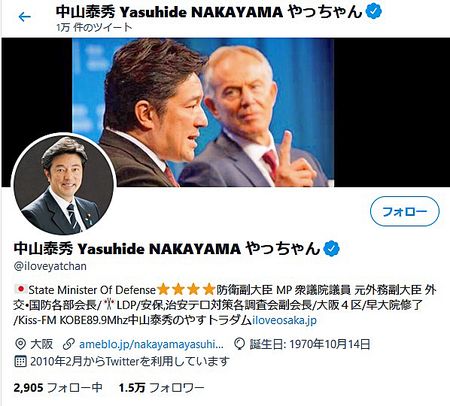Click the back arrow icon
The width and height of the screenshot is (450, 406).
click(x=25, y=17)
